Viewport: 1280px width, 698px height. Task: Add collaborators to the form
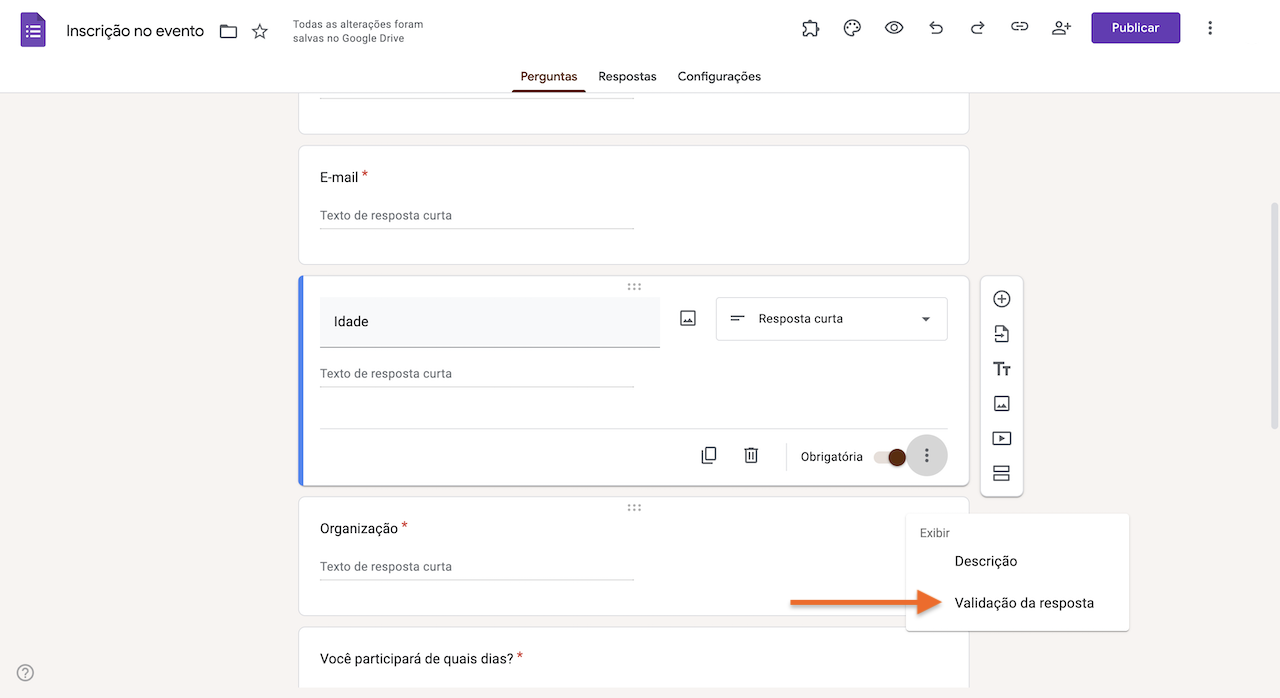pyautogui.click(x=1061, y=27)
